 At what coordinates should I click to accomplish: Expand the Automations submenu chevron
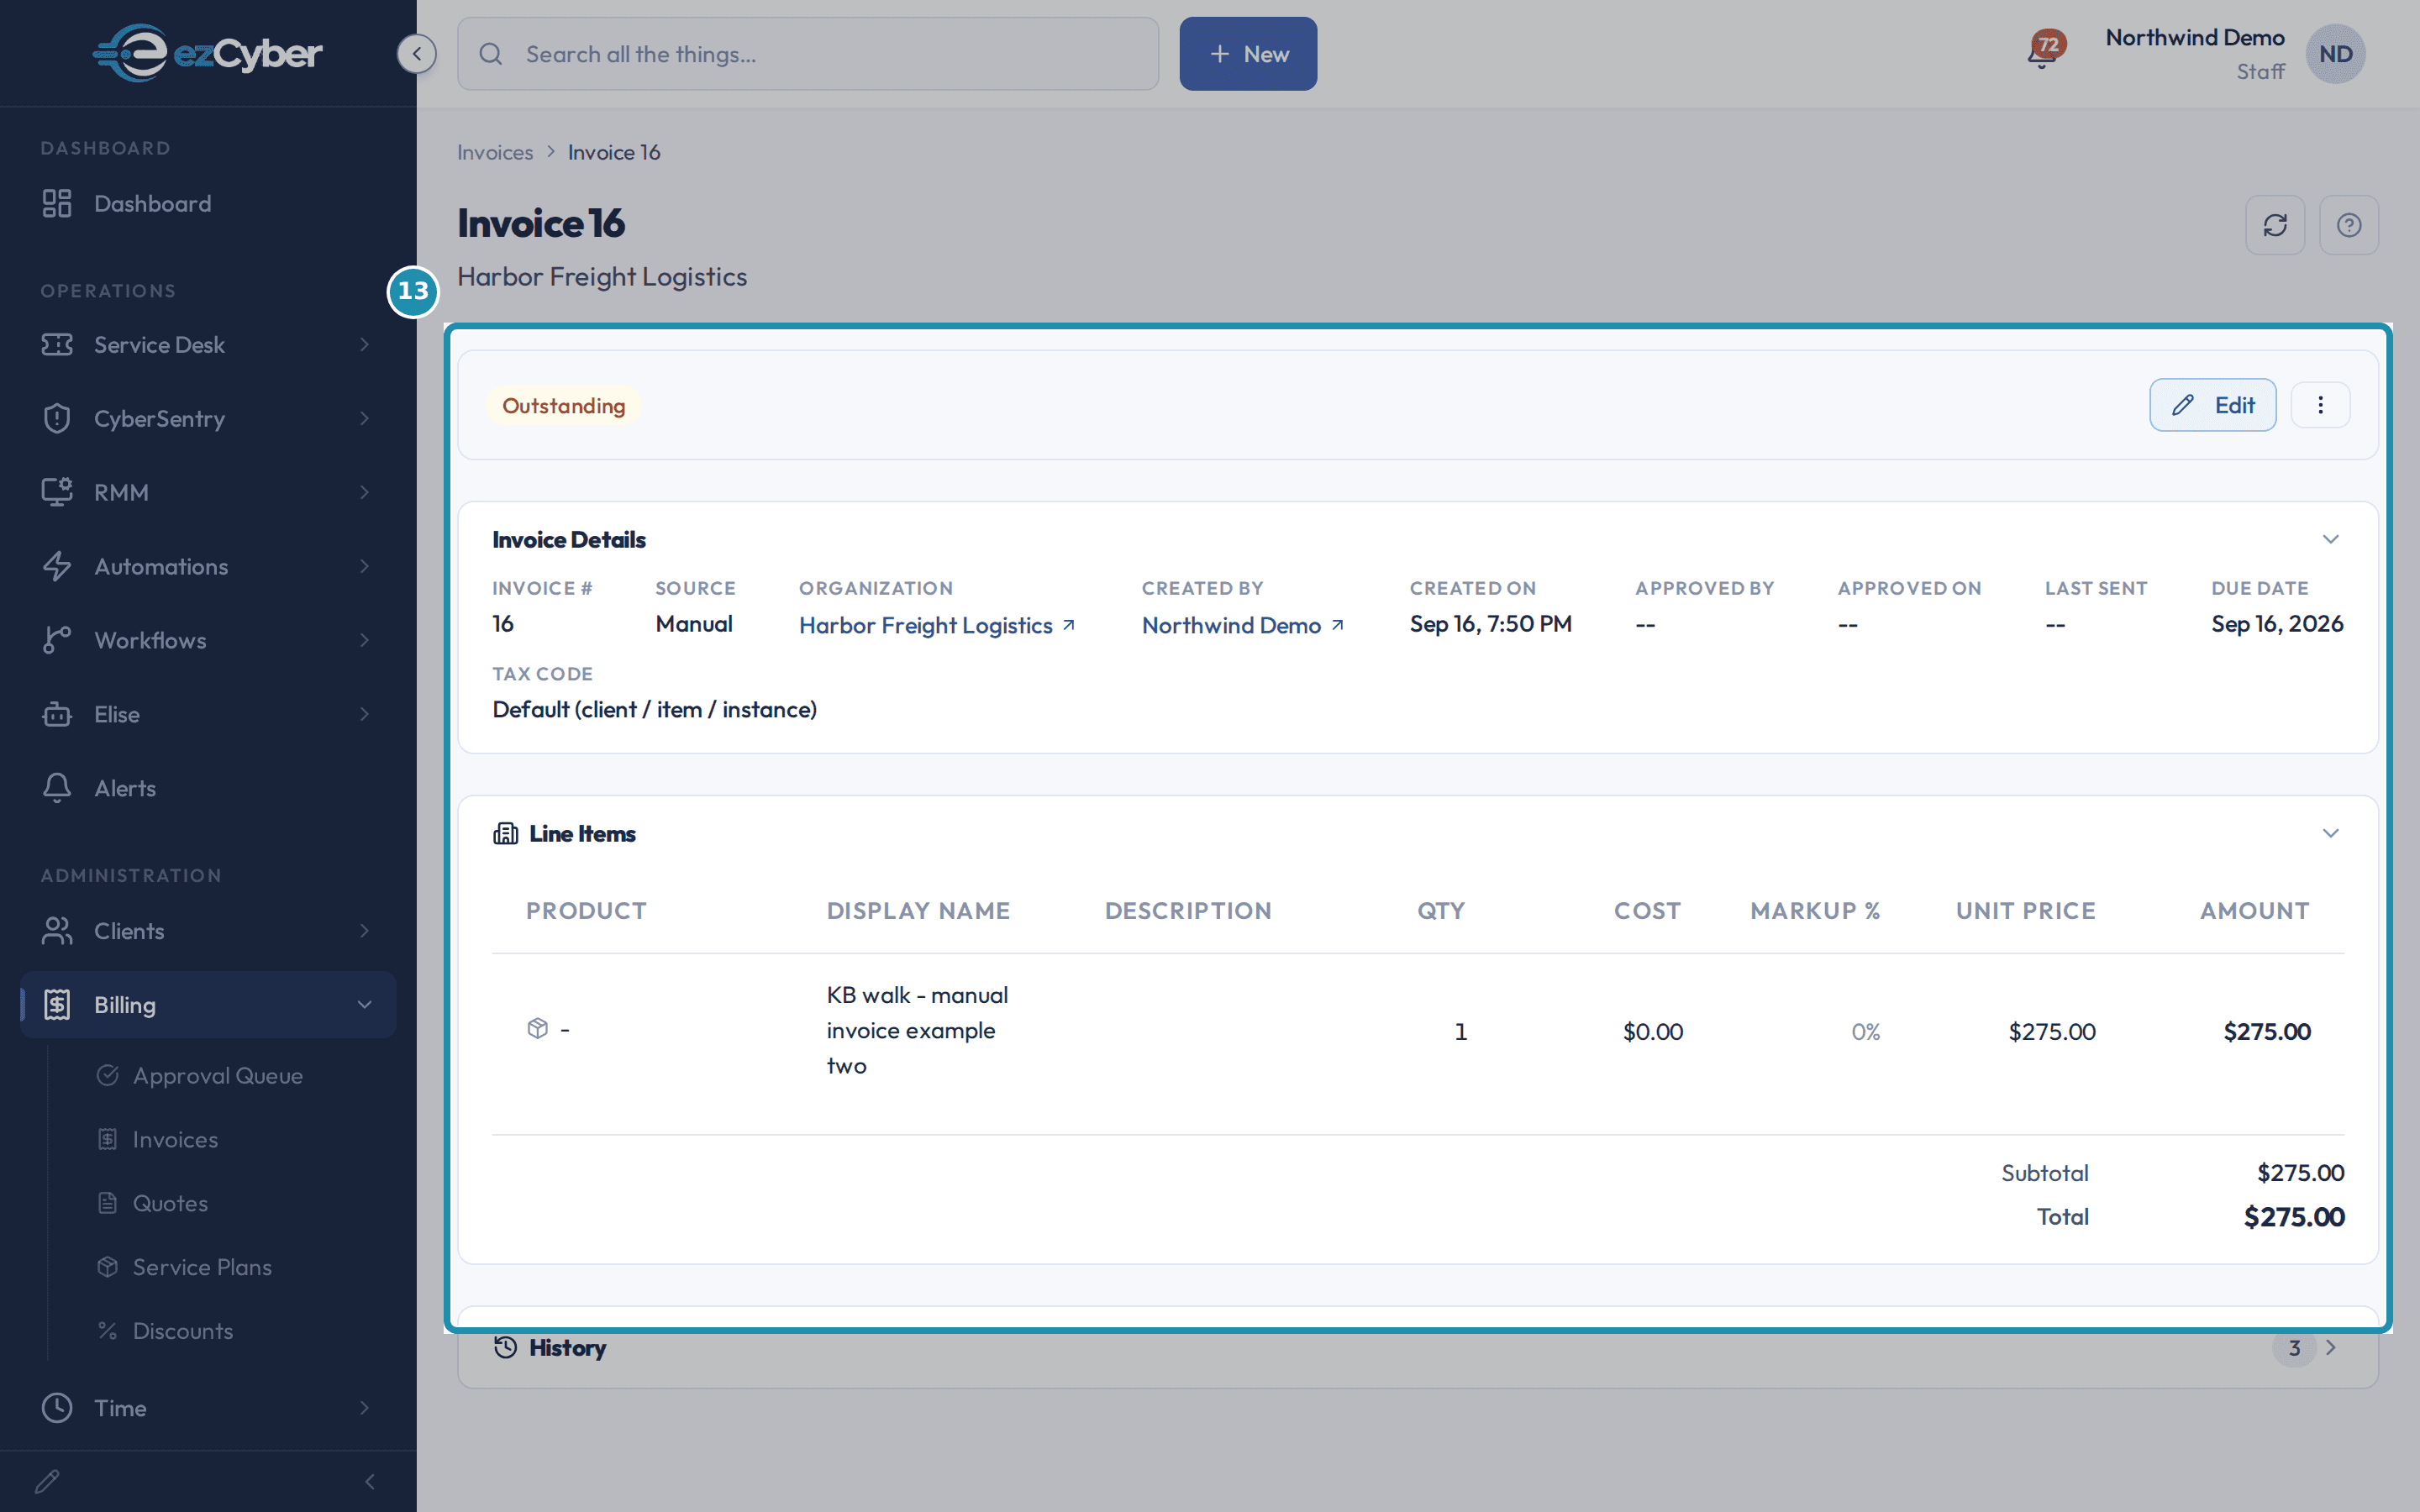click(x=364, y=566)
